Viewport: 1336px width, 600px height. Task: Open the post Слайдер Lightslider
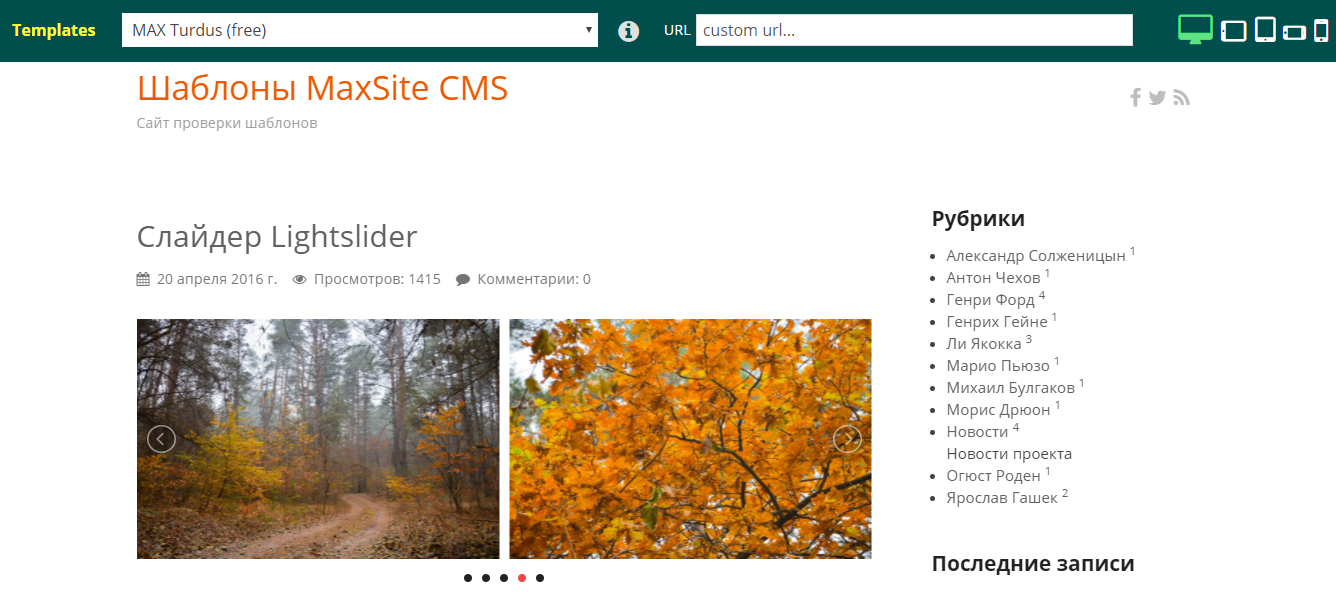(276, 237)
